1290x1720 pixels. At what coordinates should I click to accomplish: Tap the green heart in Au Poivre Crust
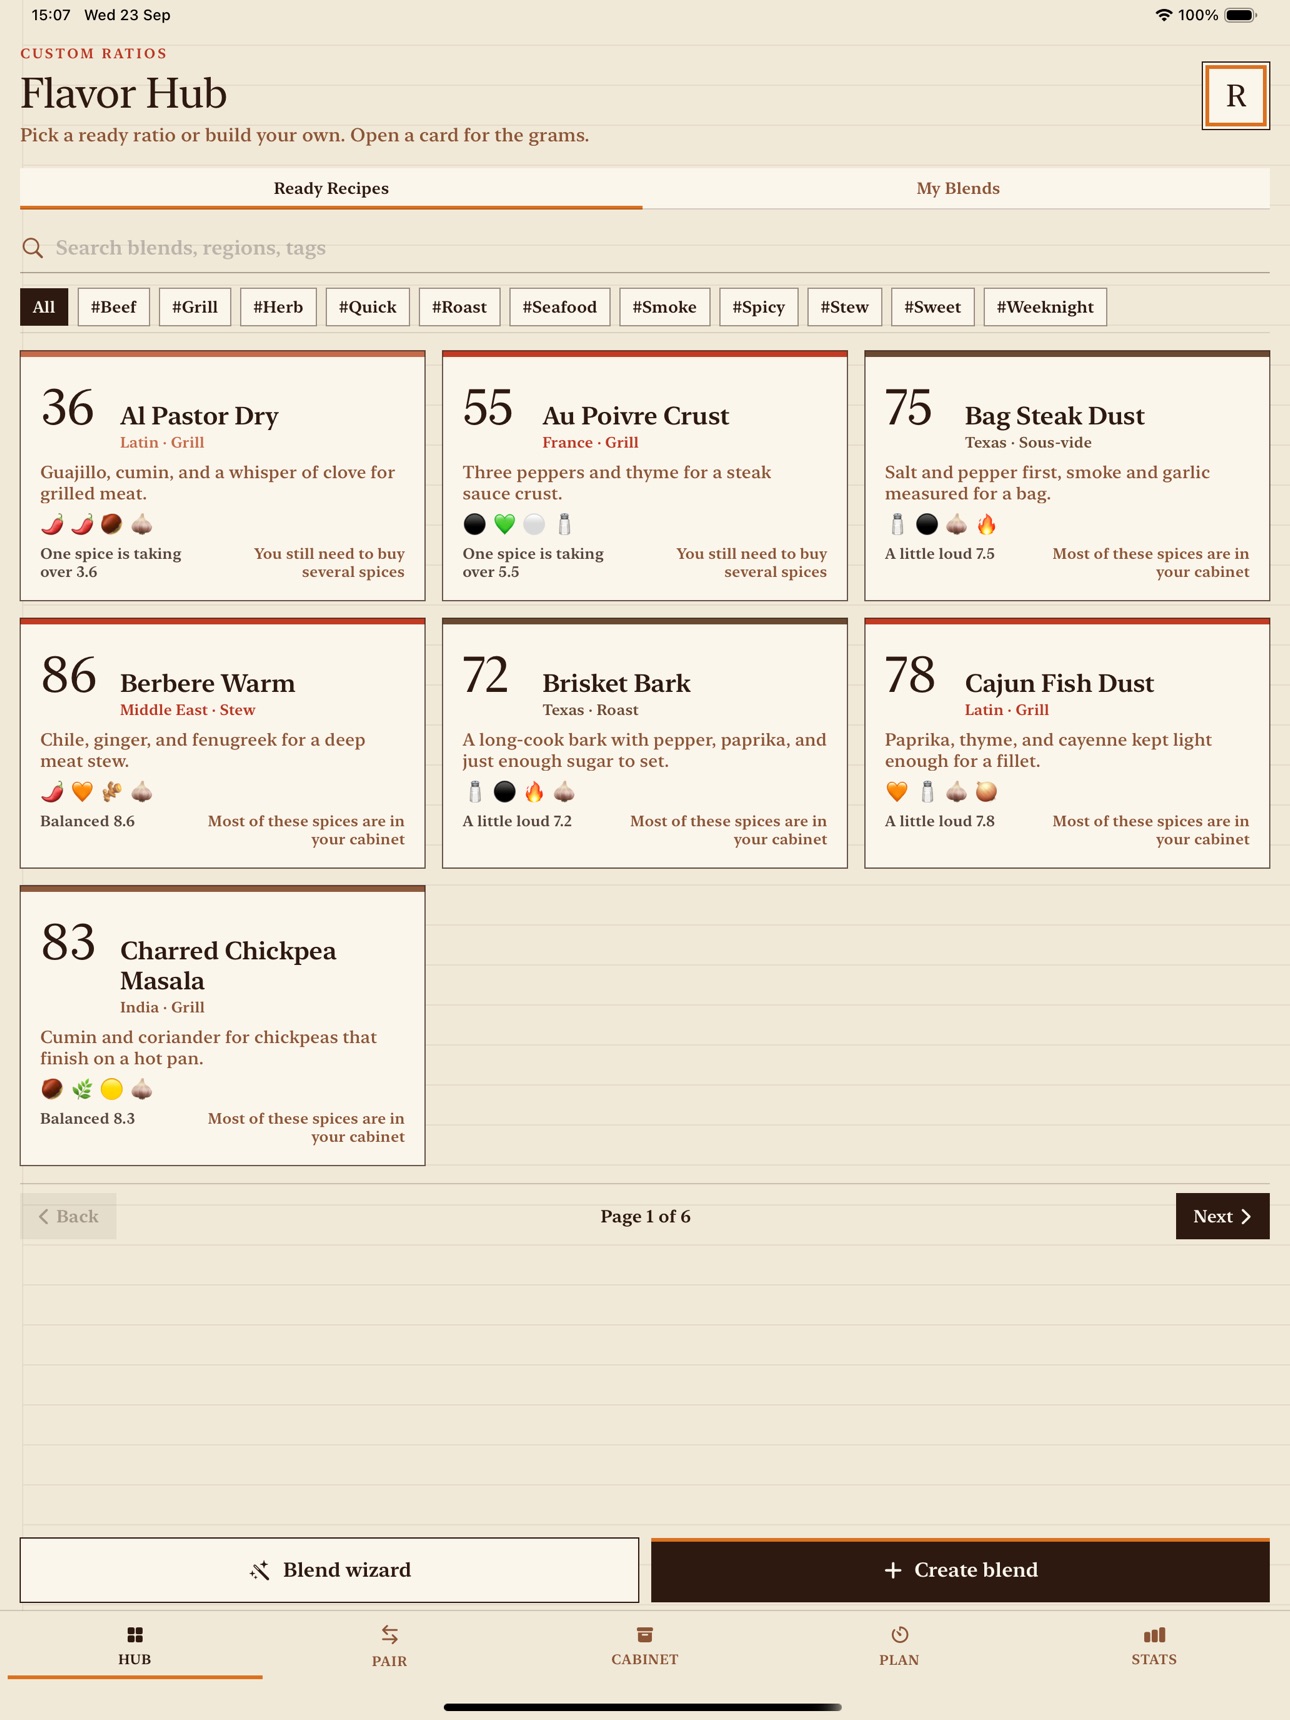click(x=505, y=524)
